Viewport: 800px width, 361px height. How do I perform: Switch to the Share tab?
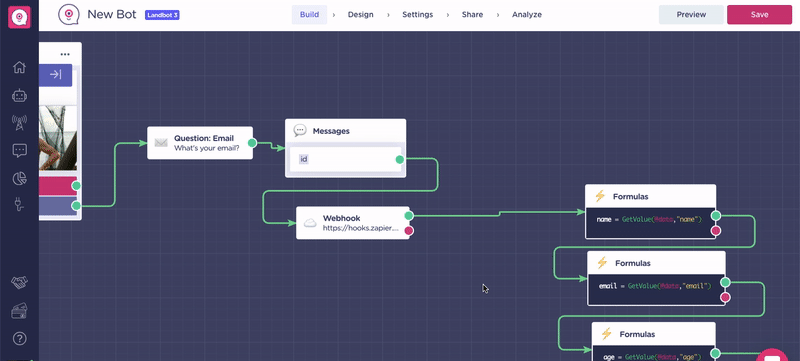(x=472, y=15)
